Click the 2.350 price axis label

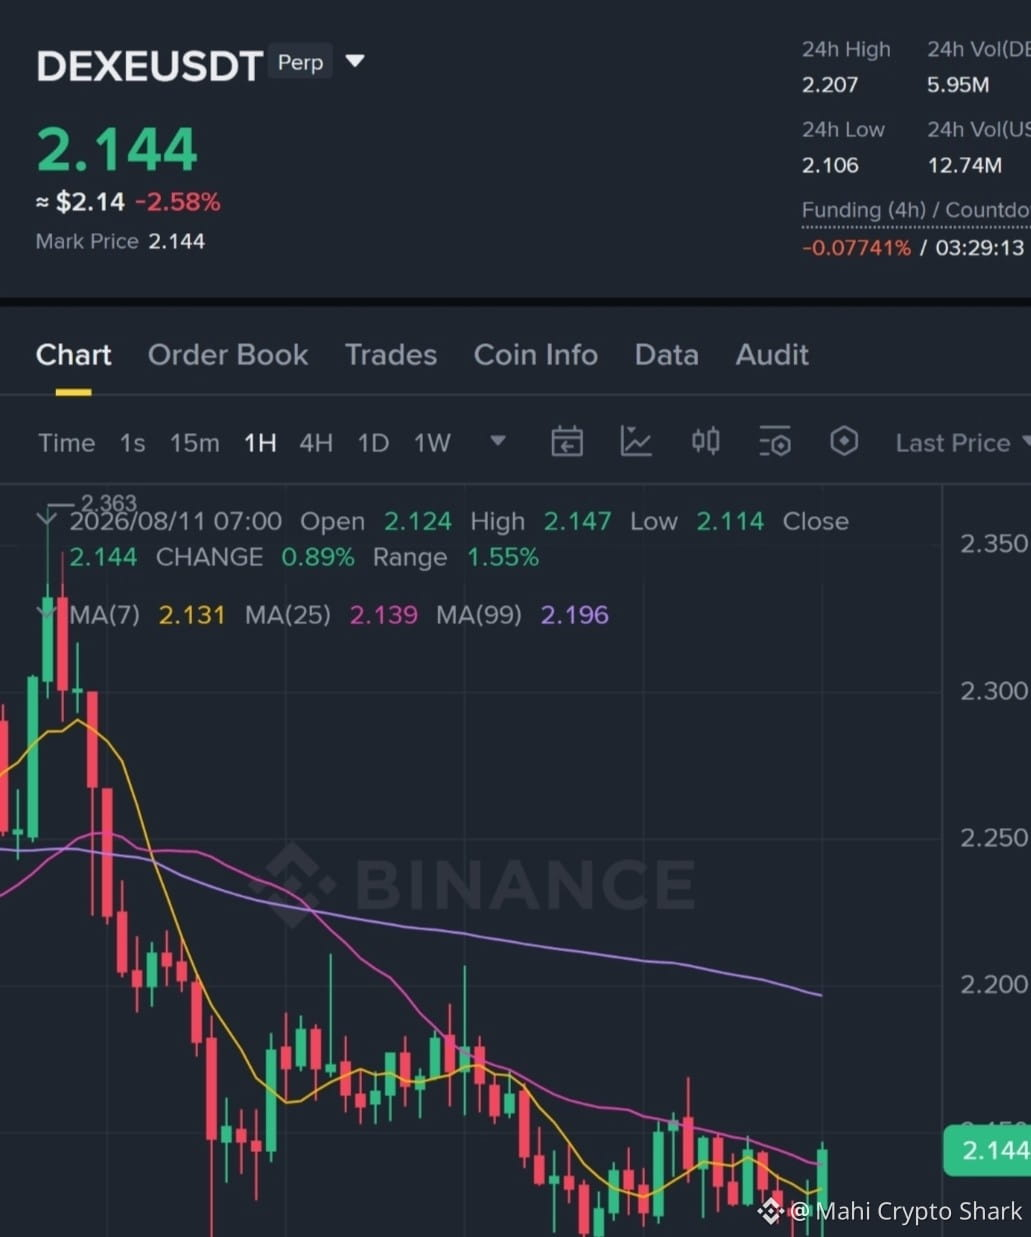(993, 544)
